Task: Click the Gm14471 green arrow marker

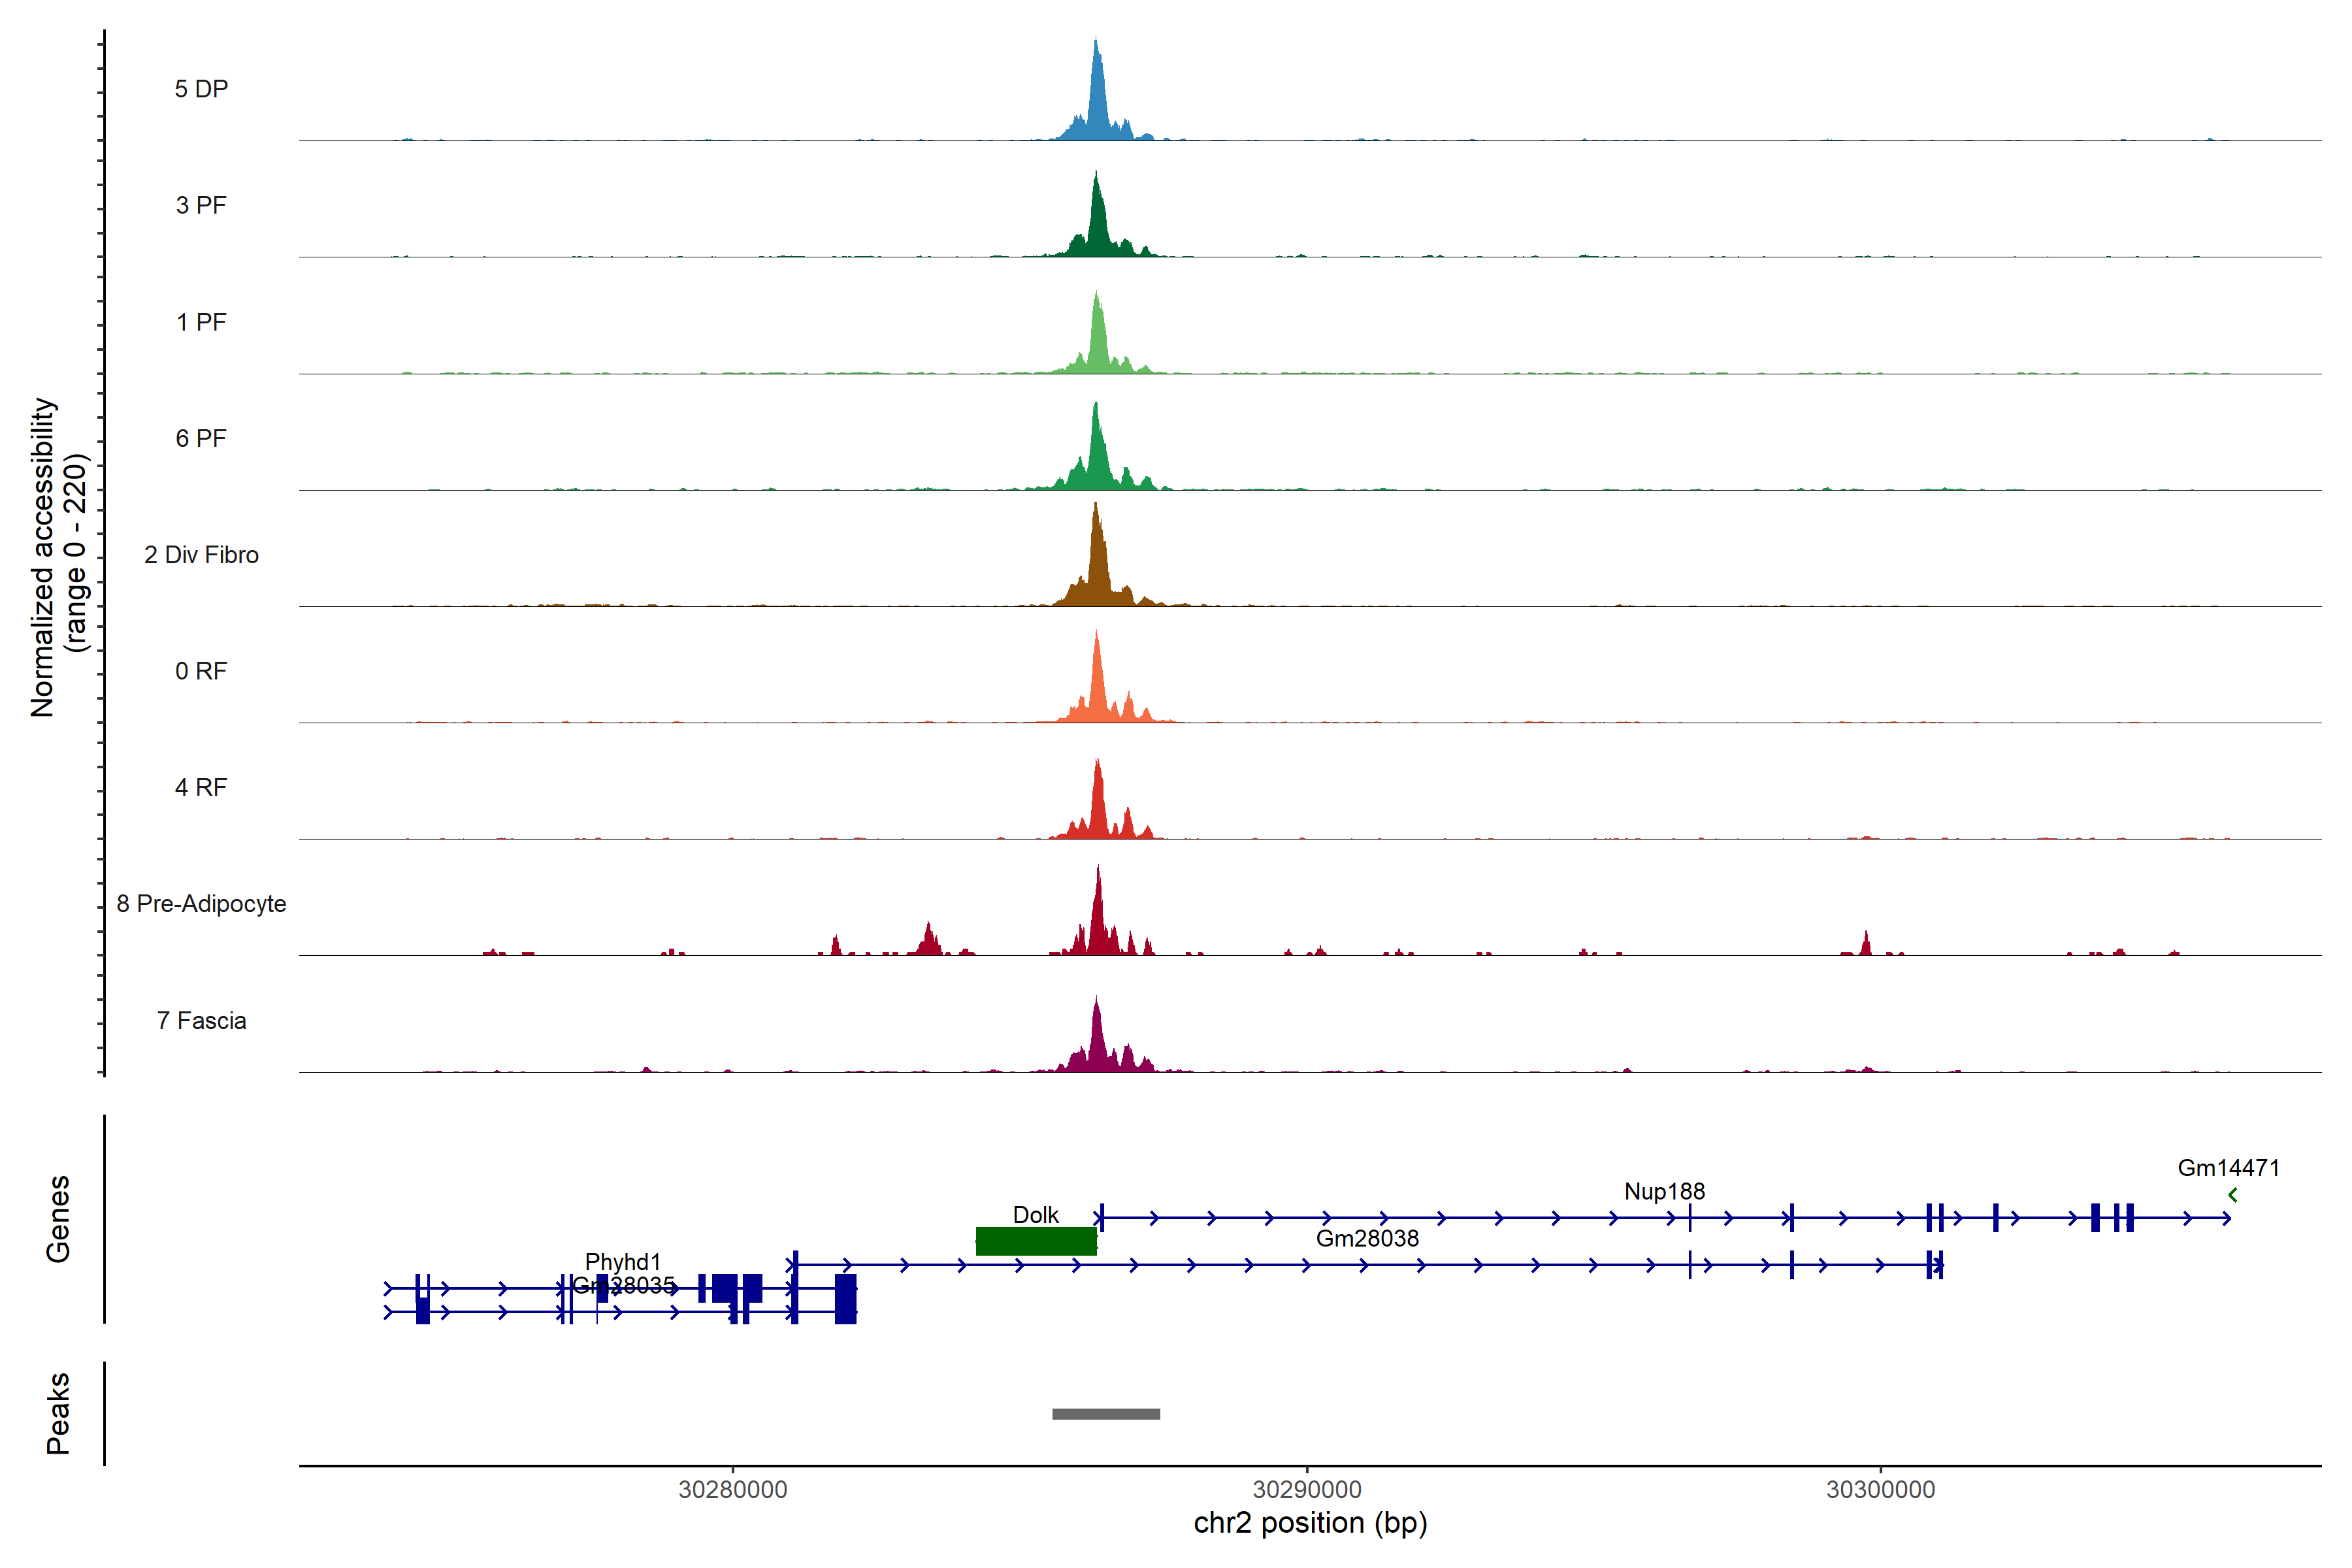Action: point(2232,1195)
